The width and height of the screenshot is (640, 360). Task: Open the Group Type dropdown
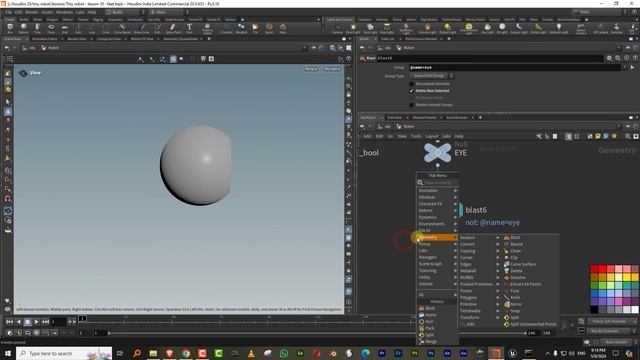click(x=431, y=76)
